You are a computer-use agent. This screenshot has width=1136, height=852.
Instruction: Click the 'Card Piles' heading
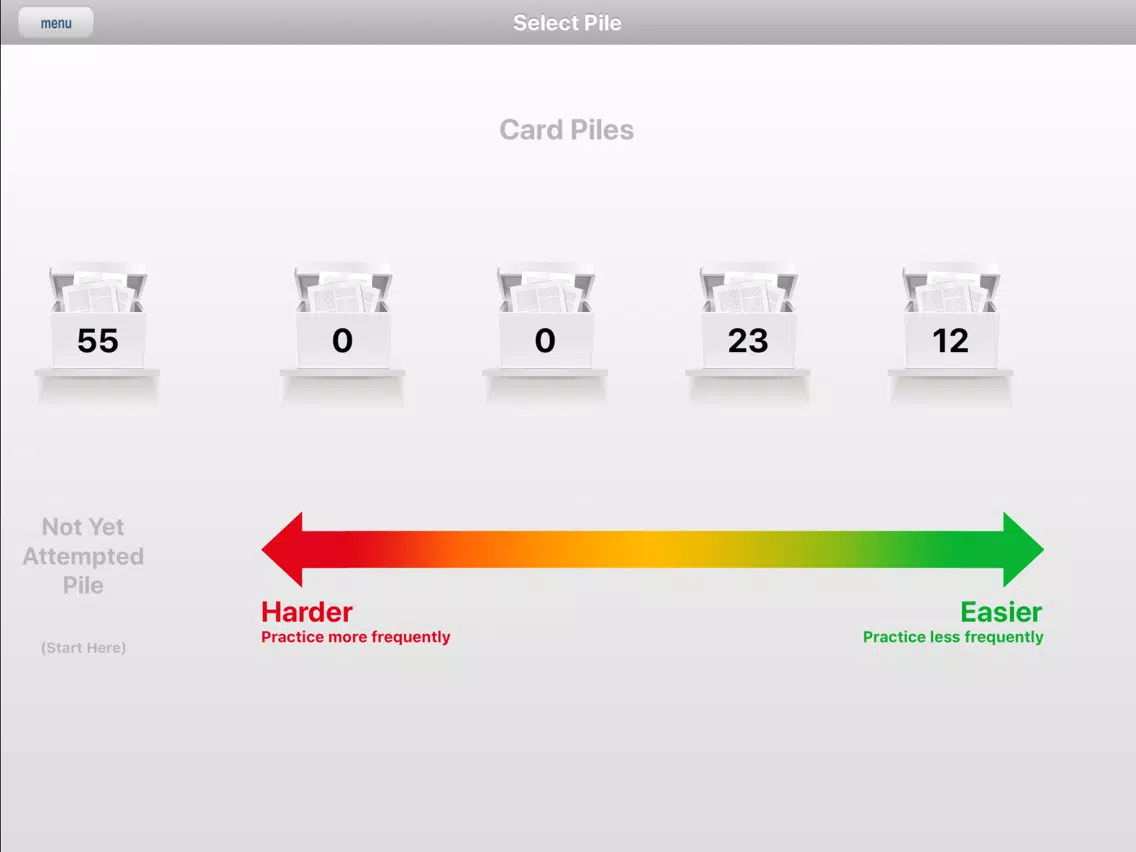[x=567, y=130]
